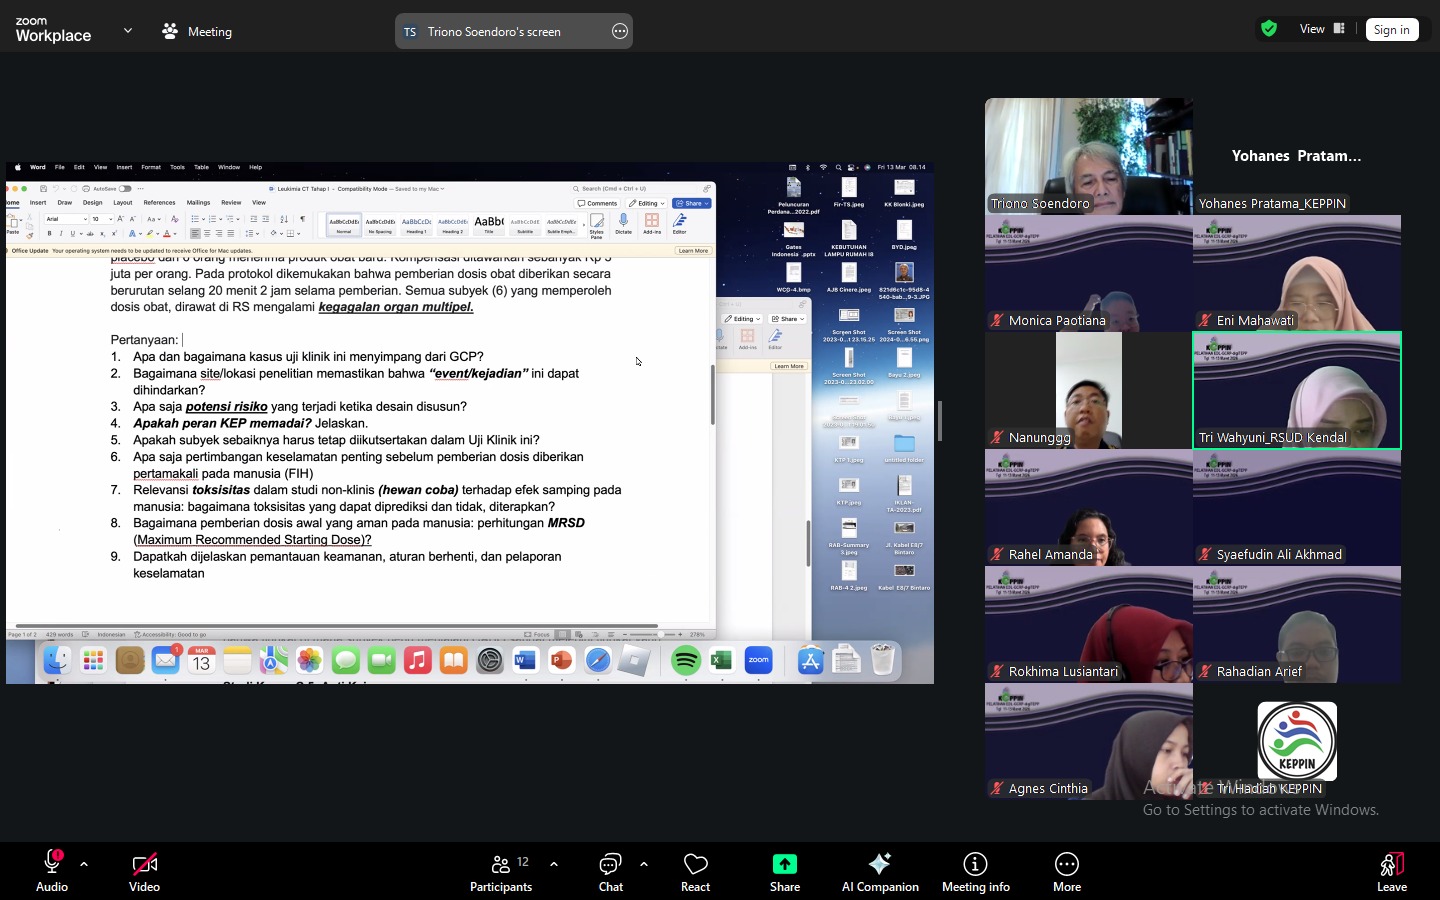1440x900 pixels.
Task: Open Zoom Workplace dropdown chevron
Action: 128,31
